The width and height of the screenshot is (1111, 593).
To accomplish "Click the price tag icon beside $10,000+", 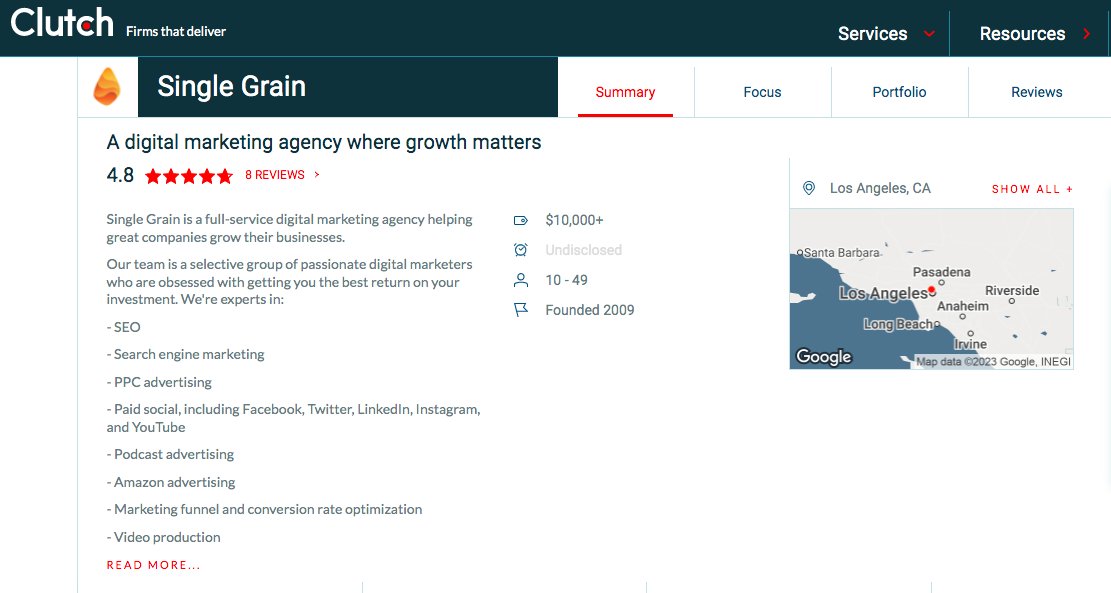I will click(520, 220).
